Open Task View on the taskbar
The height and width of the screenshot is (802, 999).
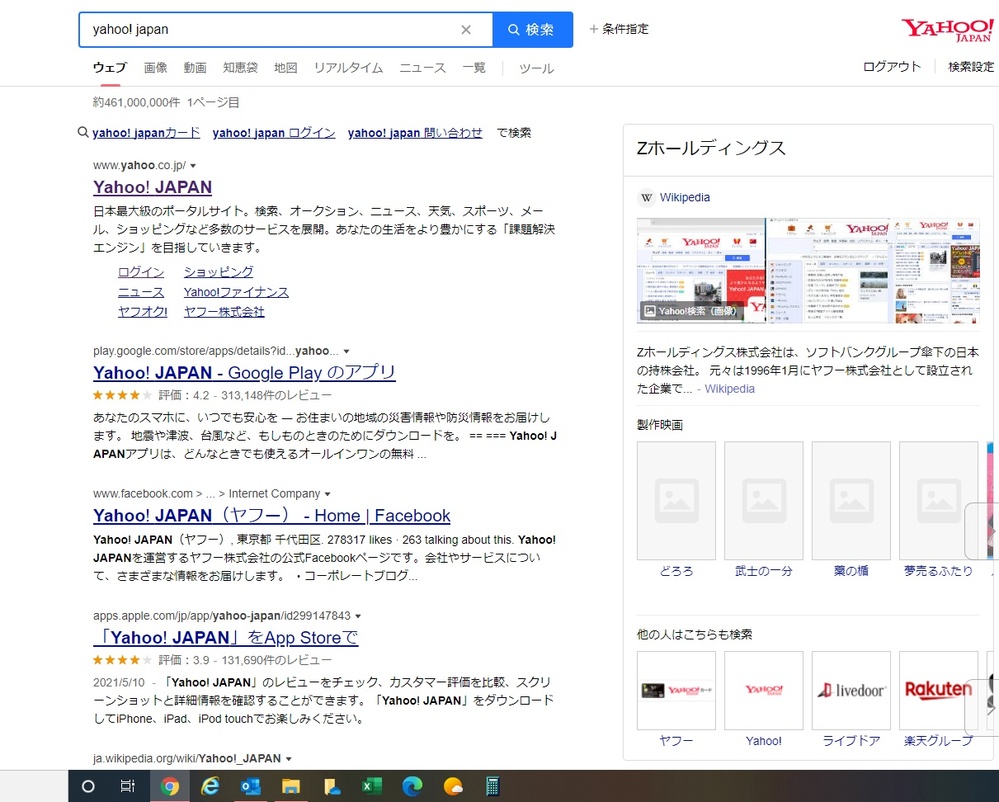click(127, 786)
